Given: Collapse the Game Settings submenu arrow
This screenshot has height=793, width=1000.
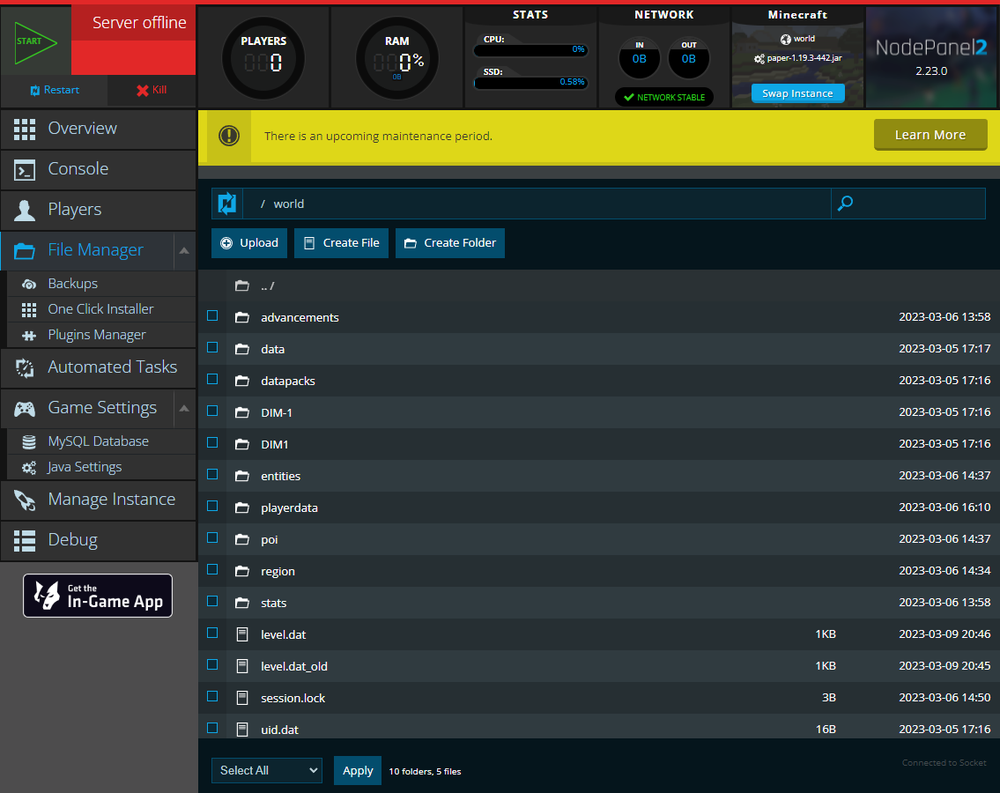Looking at the screenshot, I should 184,408.
